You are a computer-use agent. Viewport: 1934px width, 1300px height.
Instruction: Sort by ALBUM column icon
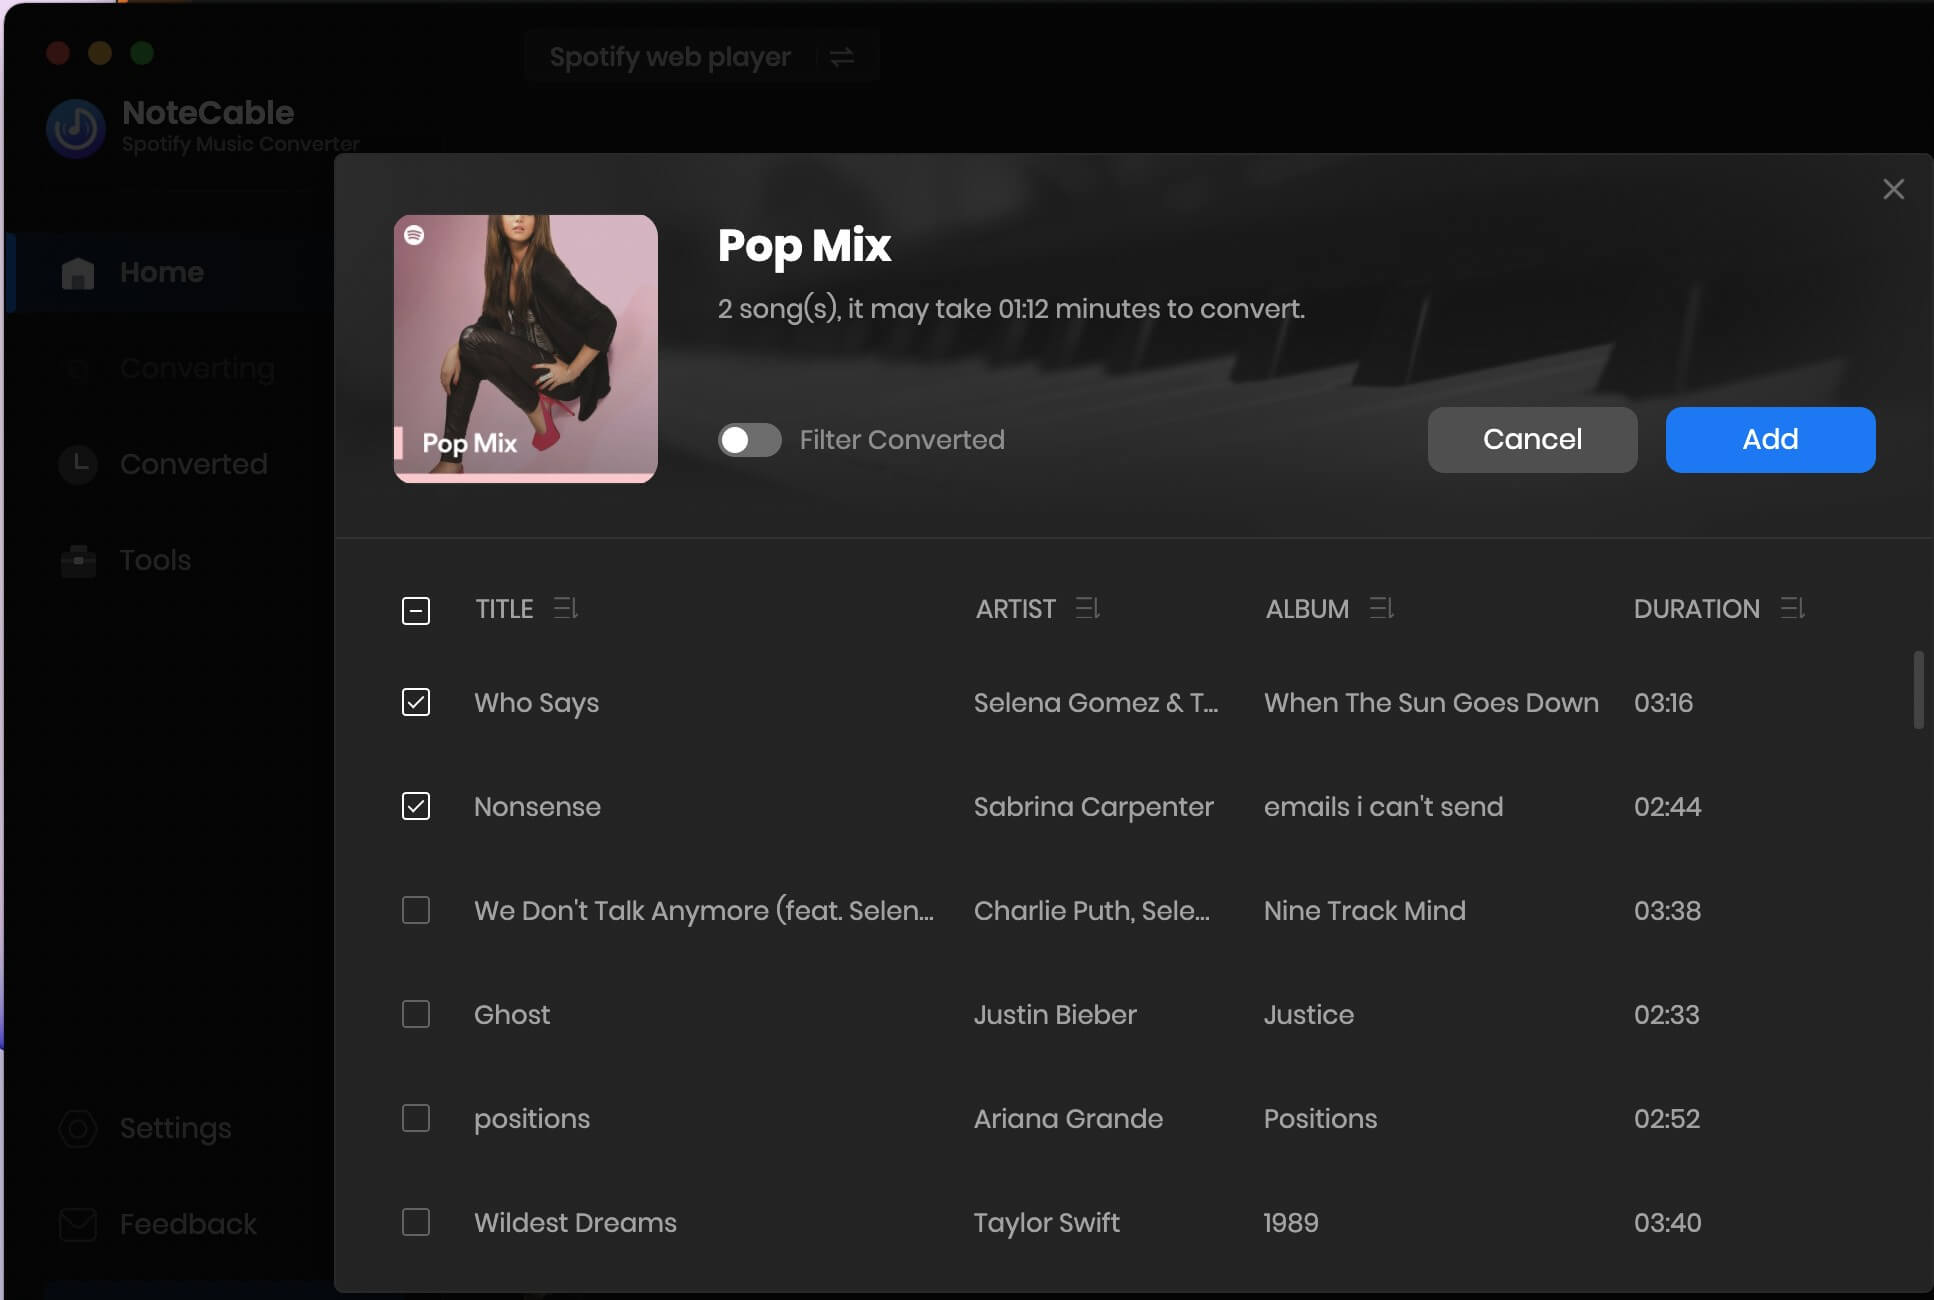pyautogui.click(x=1382, y=608)
